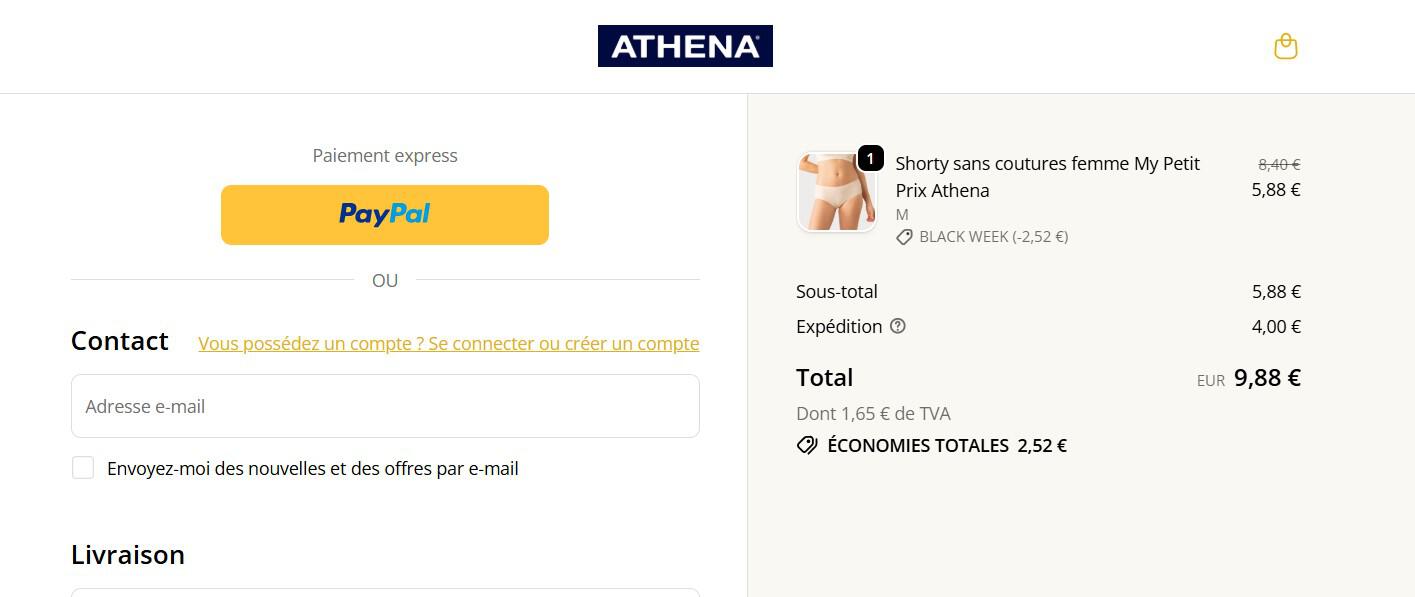The height and width of the screenshot is (597, 1415).
Task: Click the quantity badge showing 1
Action: (x=871, y=157)
